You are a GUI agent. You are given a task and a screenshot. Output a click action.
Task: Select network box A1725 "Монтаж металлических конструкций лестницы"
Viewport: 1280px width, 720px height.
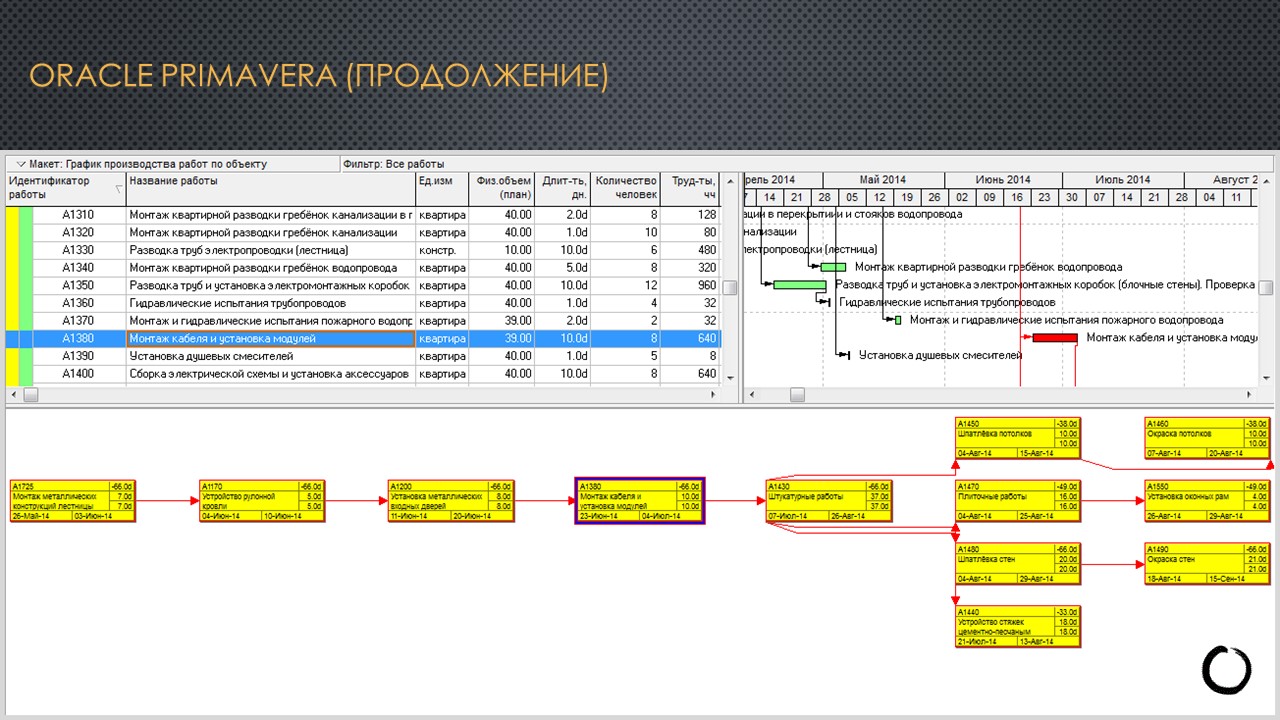(x=72, y=501)
